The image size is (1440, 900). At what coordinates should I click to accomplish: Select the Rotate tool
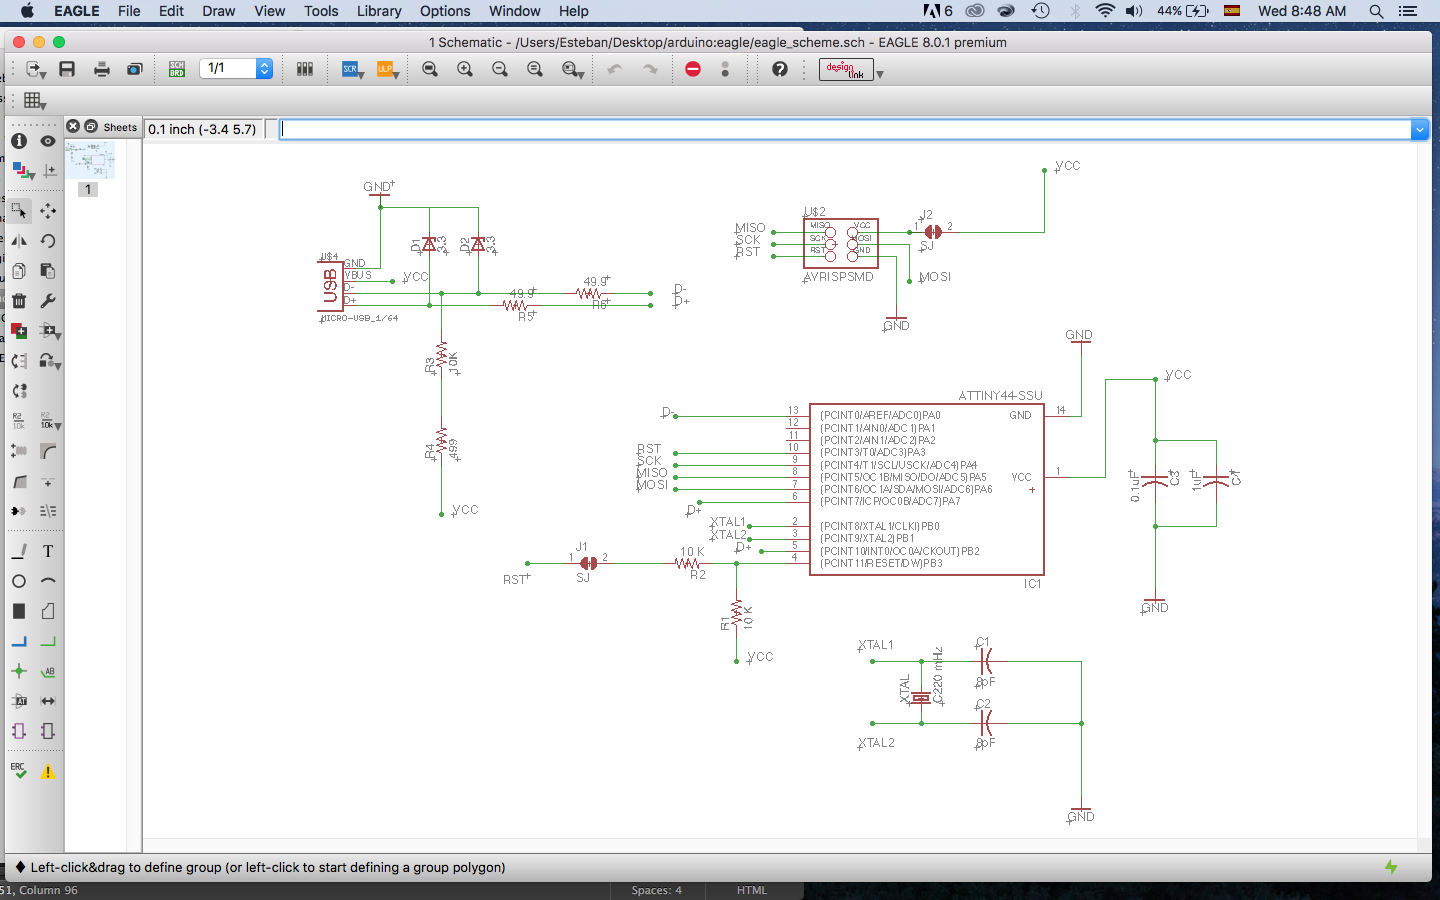tap(48, 241)
